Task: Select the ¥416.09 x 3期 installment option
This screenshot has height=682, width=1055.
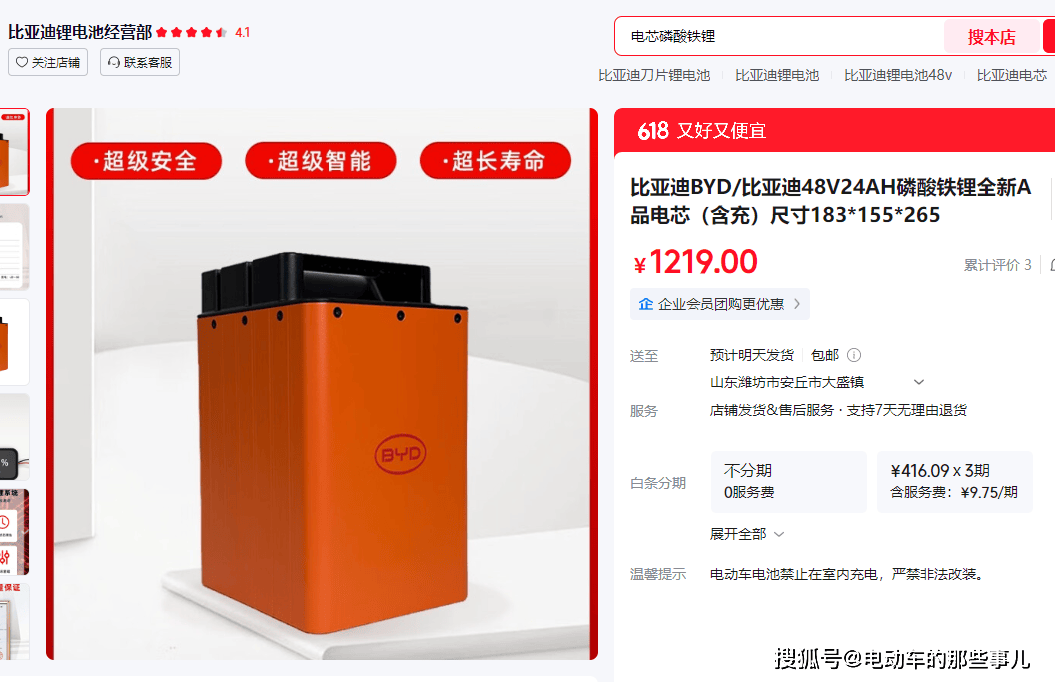Action: (x=954, y=482)
